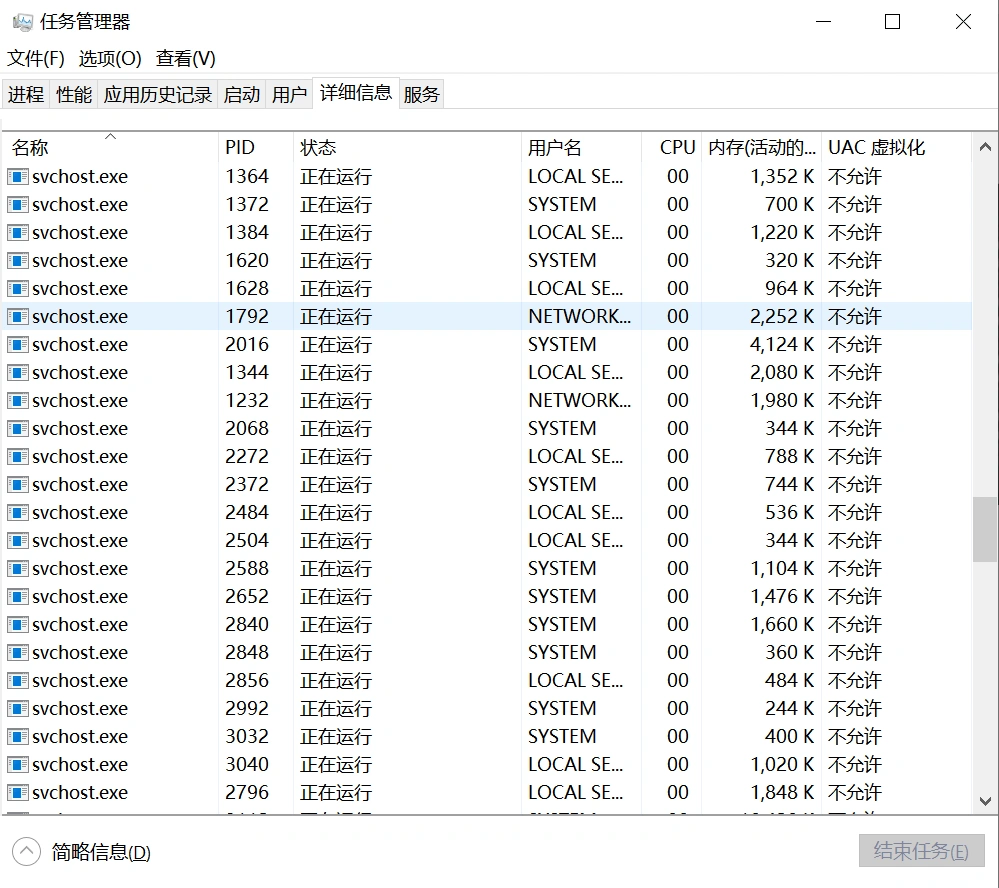The width and height of the screenshot is (999, 888).
Task: Click the svchost.exe icon for PID 1364
Action: click(18, 176)
